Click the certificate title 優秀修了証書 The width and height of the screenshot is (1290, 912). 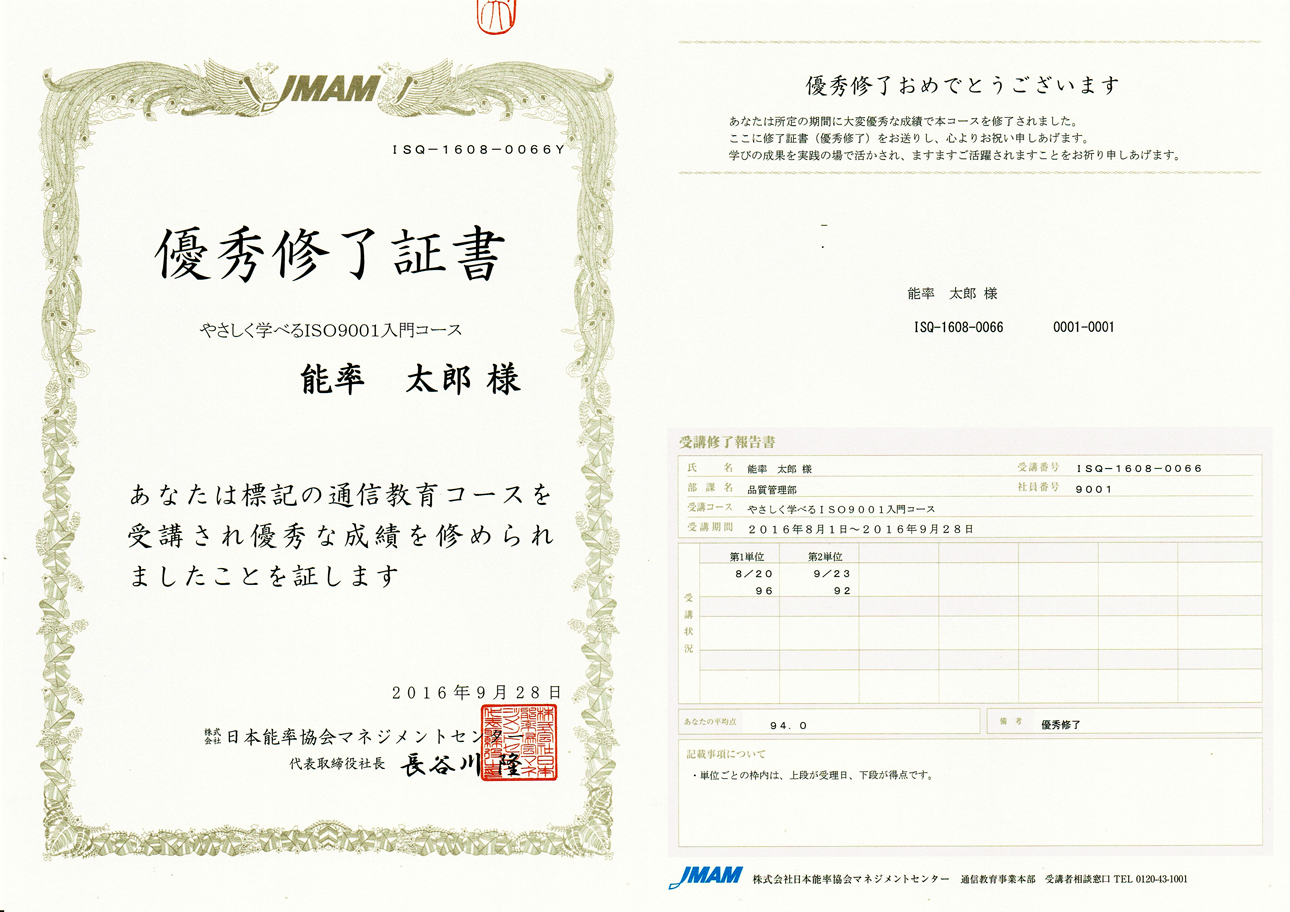(x=329, y=254)
